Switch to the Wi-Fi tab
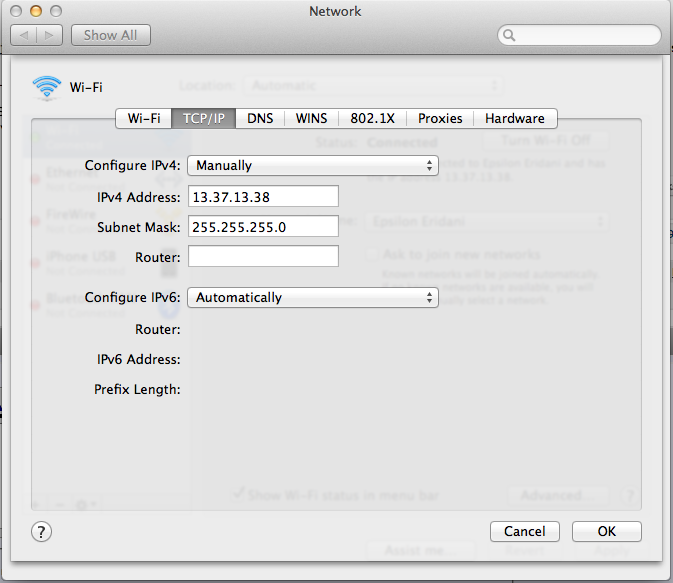This screenshot has width=673, height=583. (144, 118)
